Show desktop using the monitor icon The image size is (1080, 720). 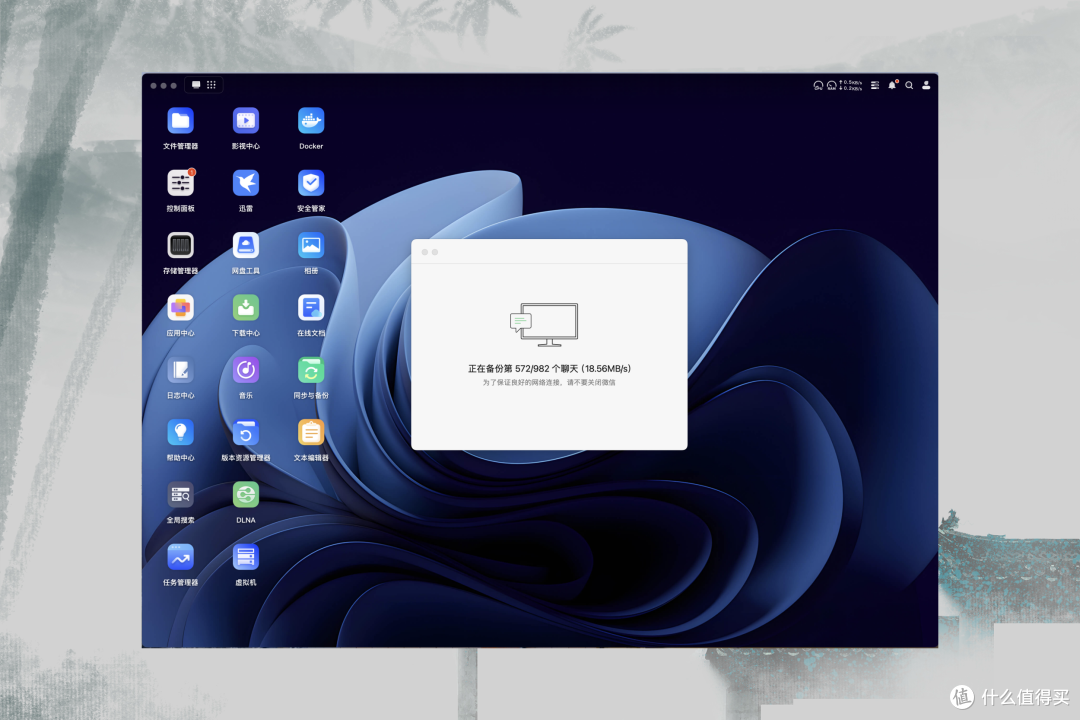(196, 85)
